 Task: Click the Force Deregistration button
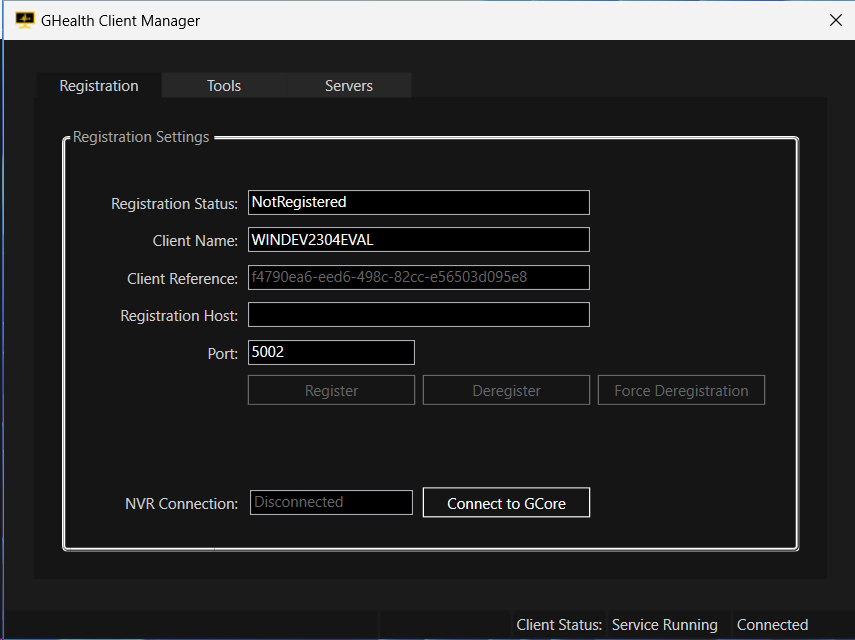click(681, 391)
